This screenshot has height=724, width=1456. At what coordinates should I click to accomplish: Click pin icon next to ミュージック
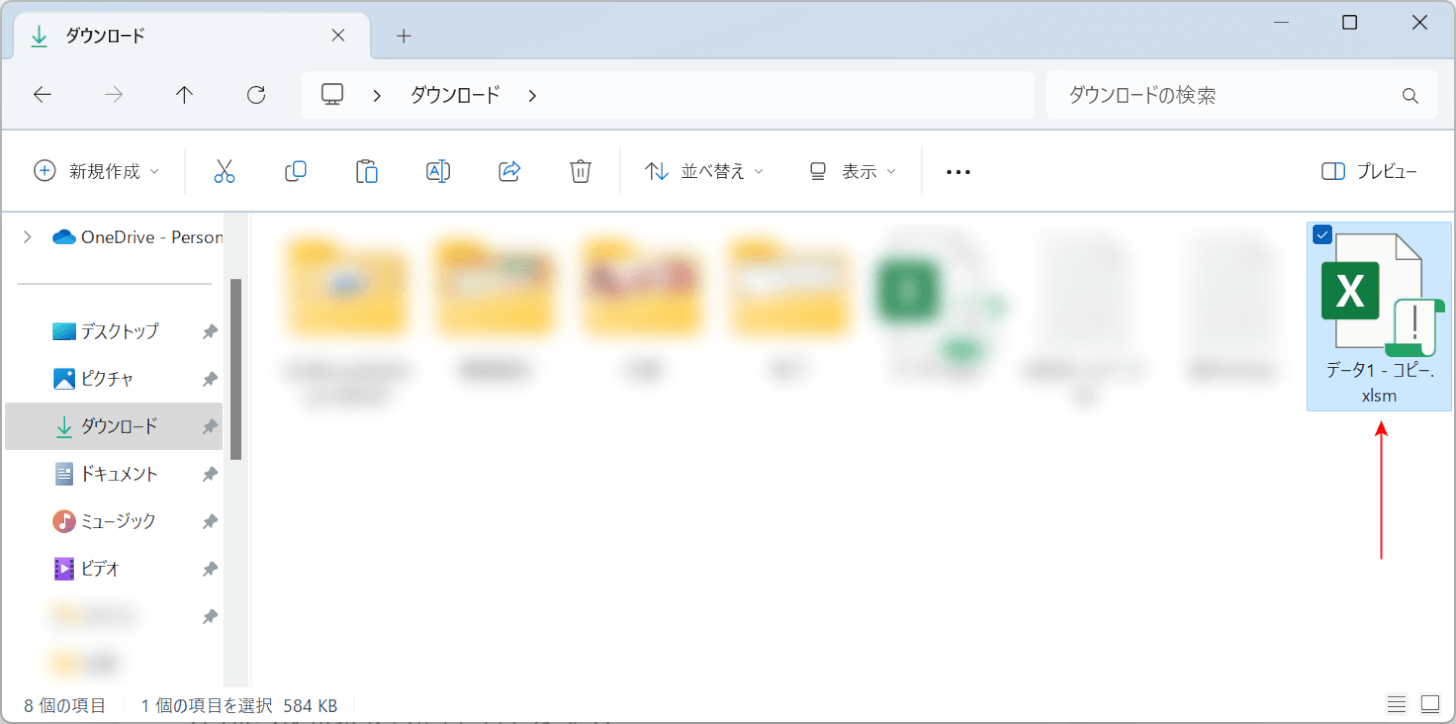210,522
